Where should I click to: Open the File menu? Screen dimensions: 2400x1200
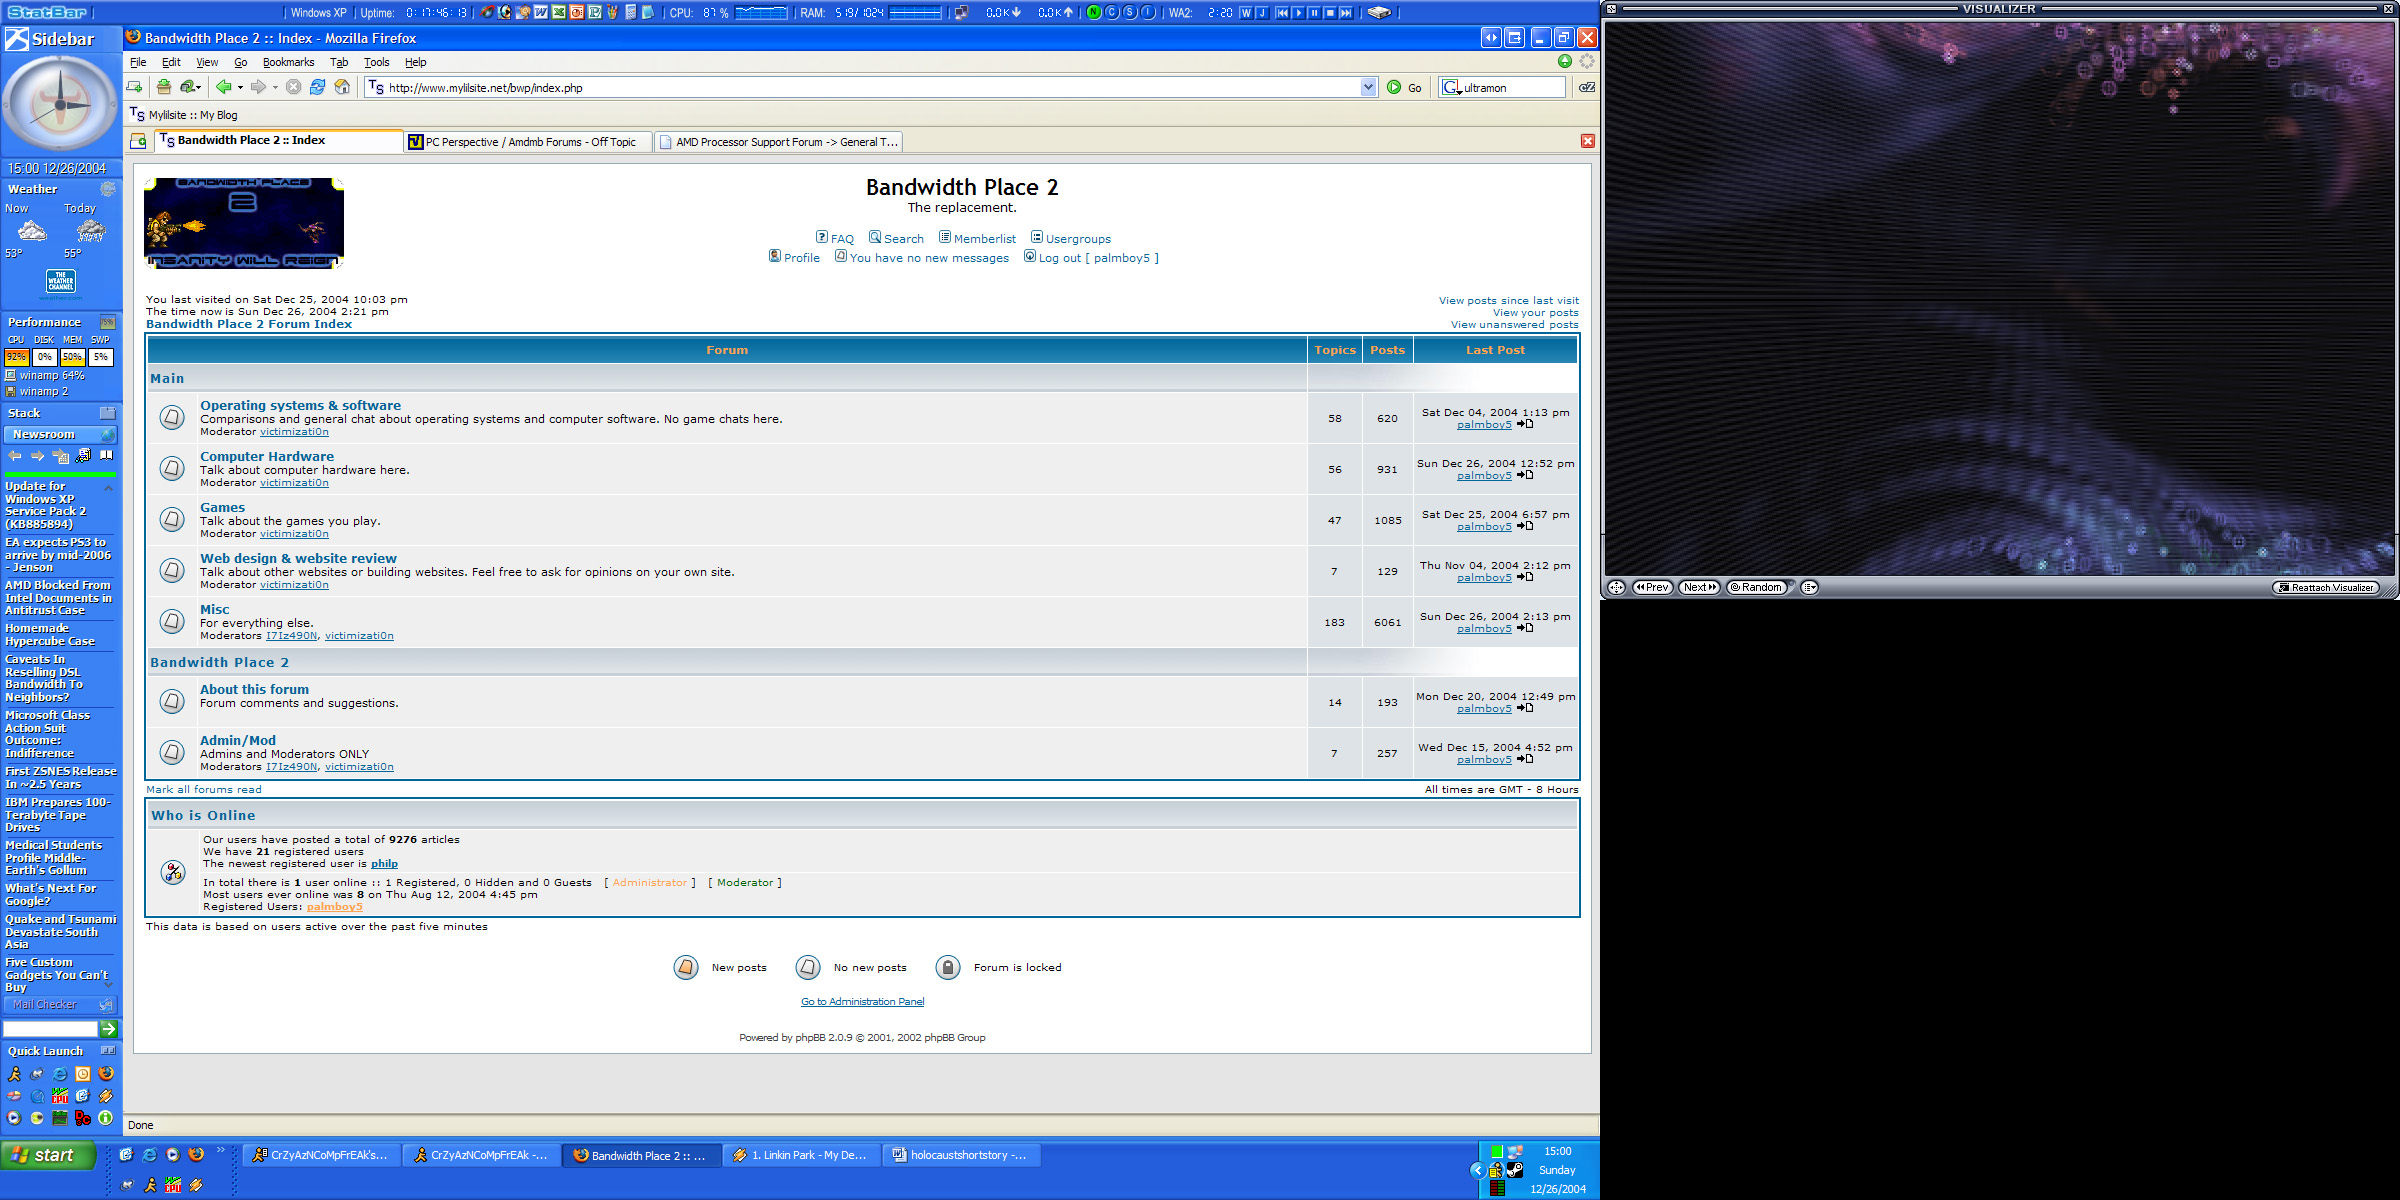[x=138, y=62]
